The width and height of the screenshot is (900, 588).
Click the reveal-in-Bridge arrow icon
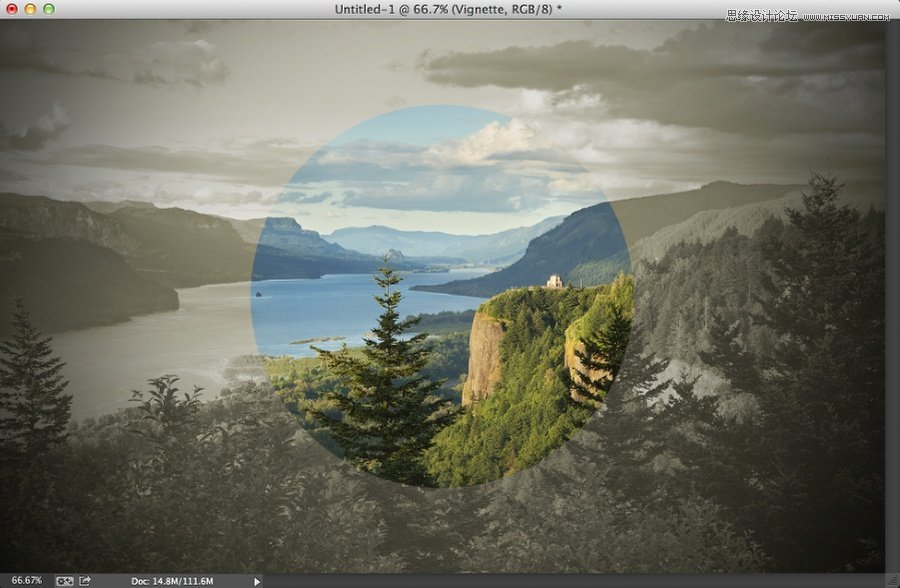coord(84,578)
